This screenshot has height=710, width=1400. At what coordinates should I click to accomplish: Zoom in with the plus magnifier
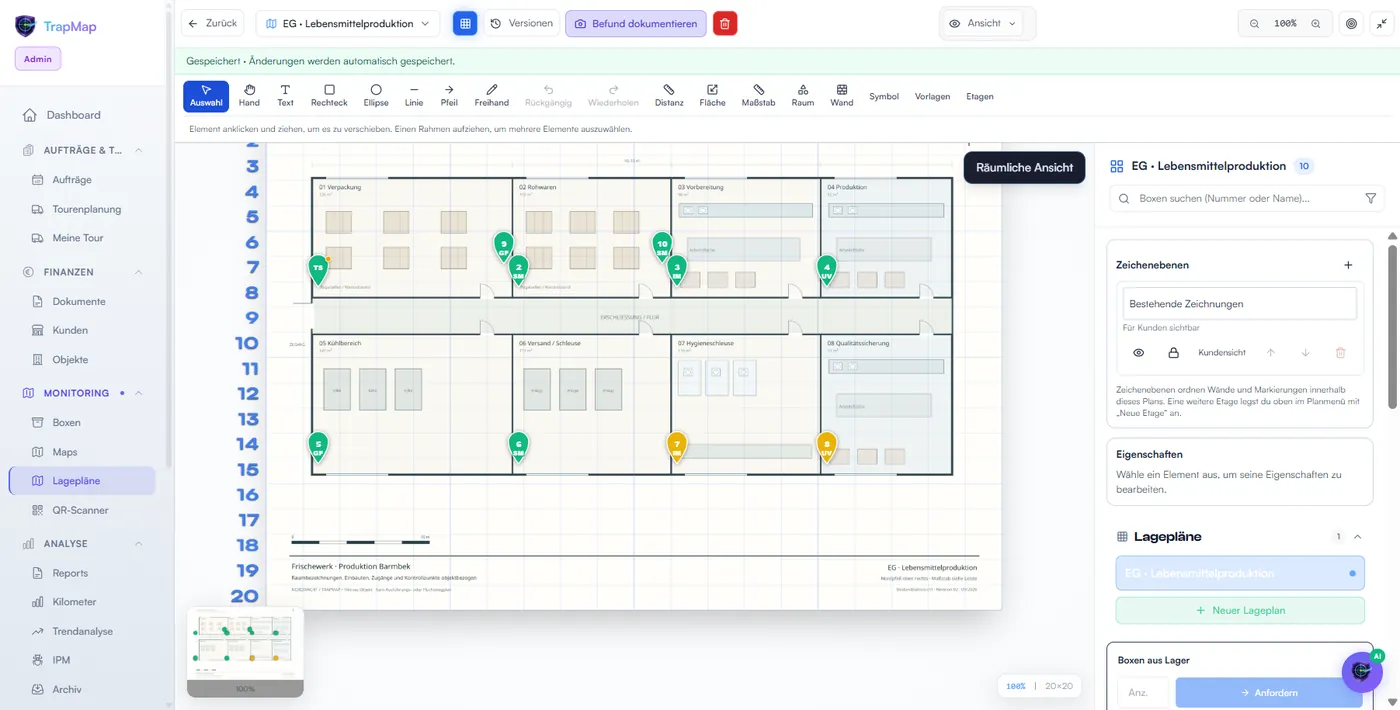tap(1316, 23)
